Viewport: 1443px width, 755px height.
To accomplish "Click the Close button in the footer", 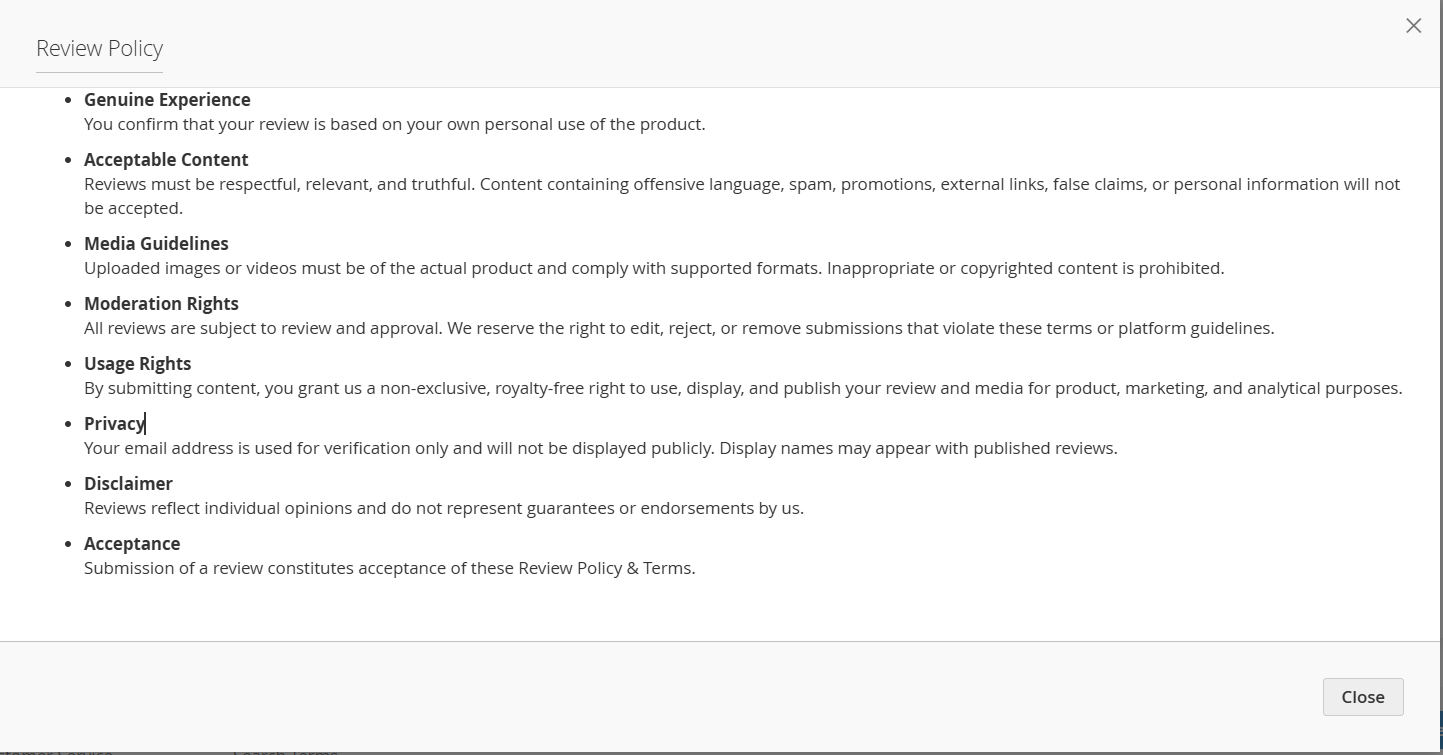I will 1363,697.
